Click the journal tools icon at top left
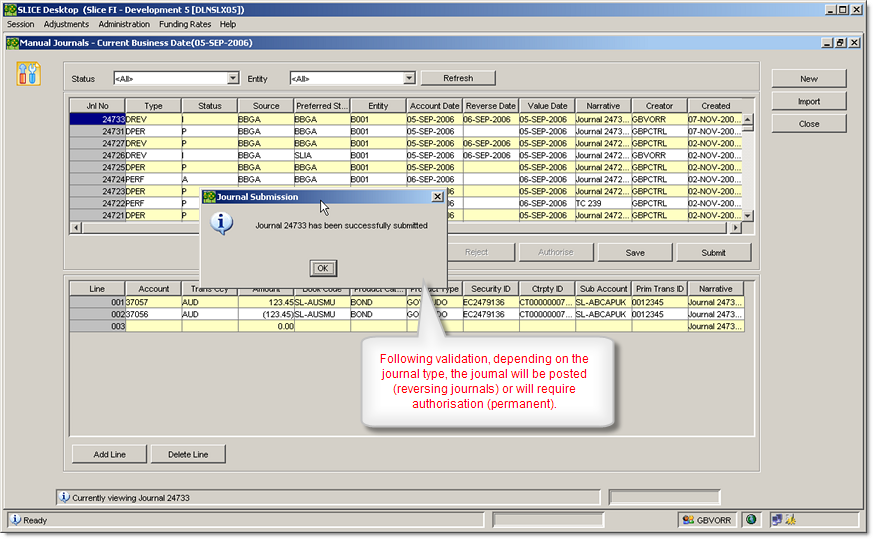The width and height of the screenshot is (873, 539). pyautogui.click(x=29, y=73)
